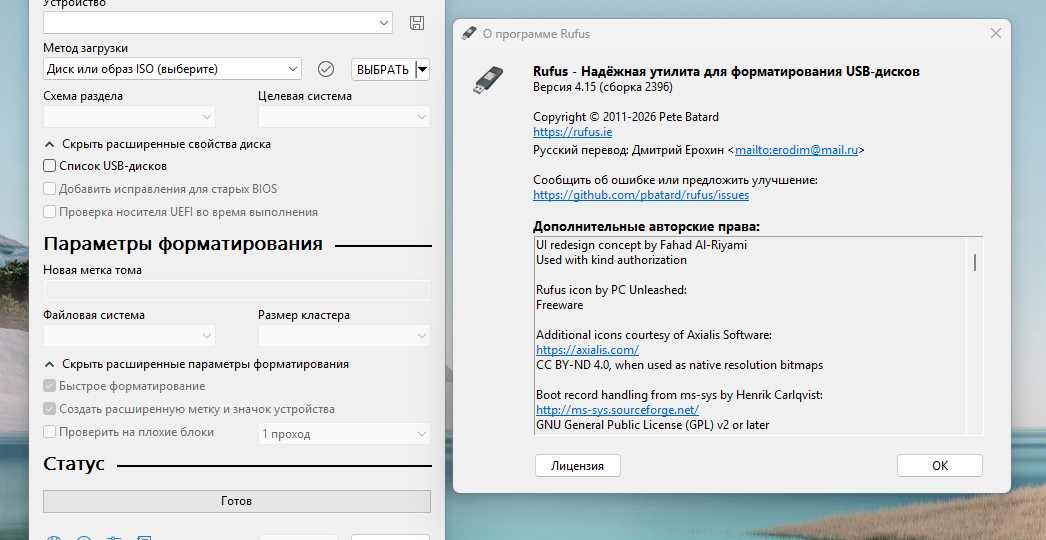The width and height of the screenshot is (1046, 540).
Task: Click the checkmark checksum icon beside ВЫБРАТЬ
Action: [326, 69]
